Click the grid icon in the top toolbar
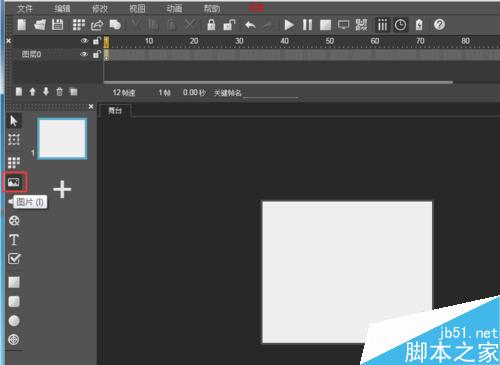500x365 pixels. tap(79, 25)
